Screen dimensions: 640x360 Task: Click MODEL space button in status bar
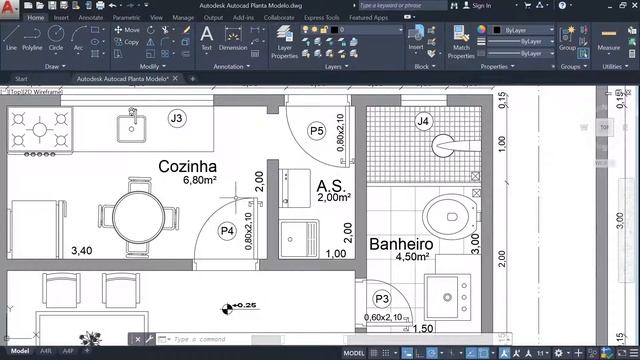[x=353, y=353]
